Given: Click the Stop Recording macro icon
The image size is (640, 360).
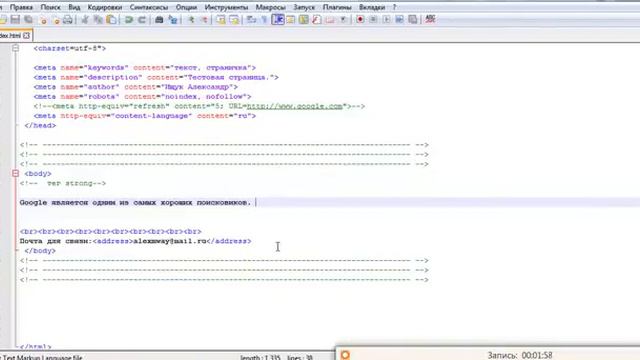Looking at the screenshot, I should [373, 19].
